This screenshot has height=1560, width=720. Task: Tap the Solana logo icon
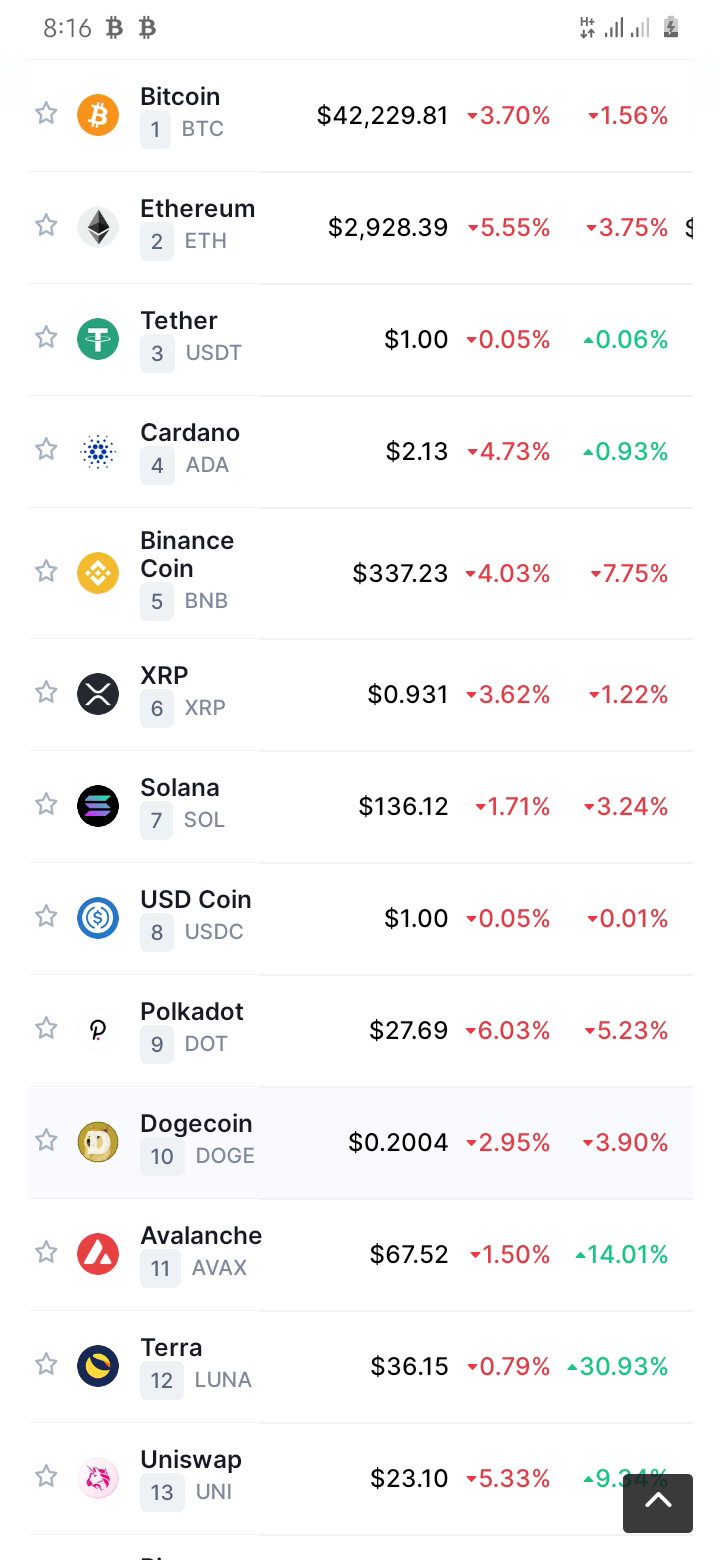coord(98,806)
